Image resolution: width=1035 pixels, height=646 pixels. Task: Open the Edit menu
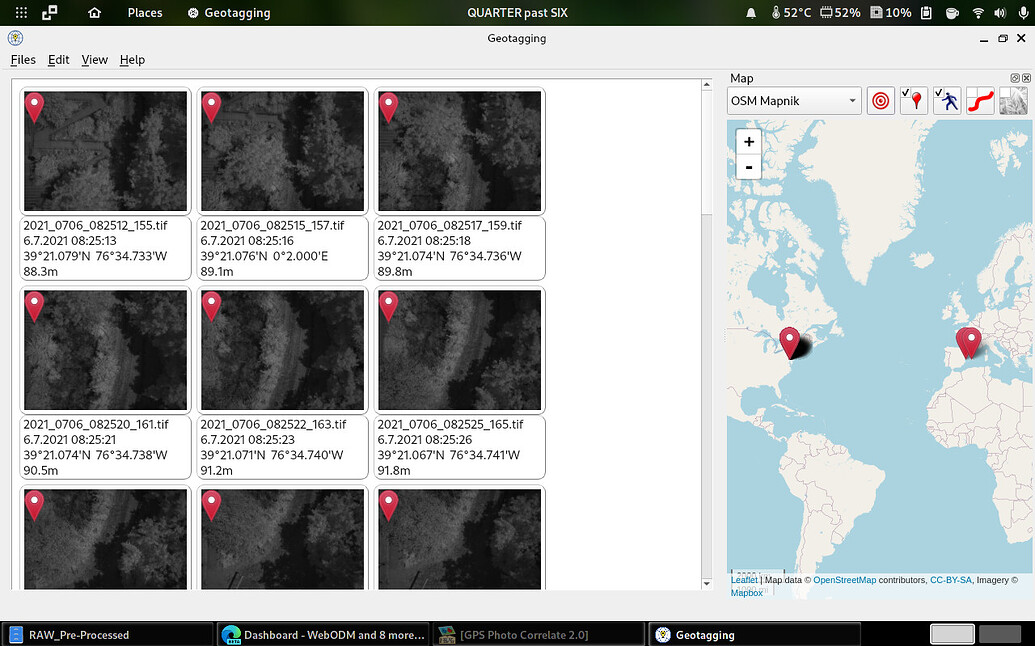coord(58,60)
